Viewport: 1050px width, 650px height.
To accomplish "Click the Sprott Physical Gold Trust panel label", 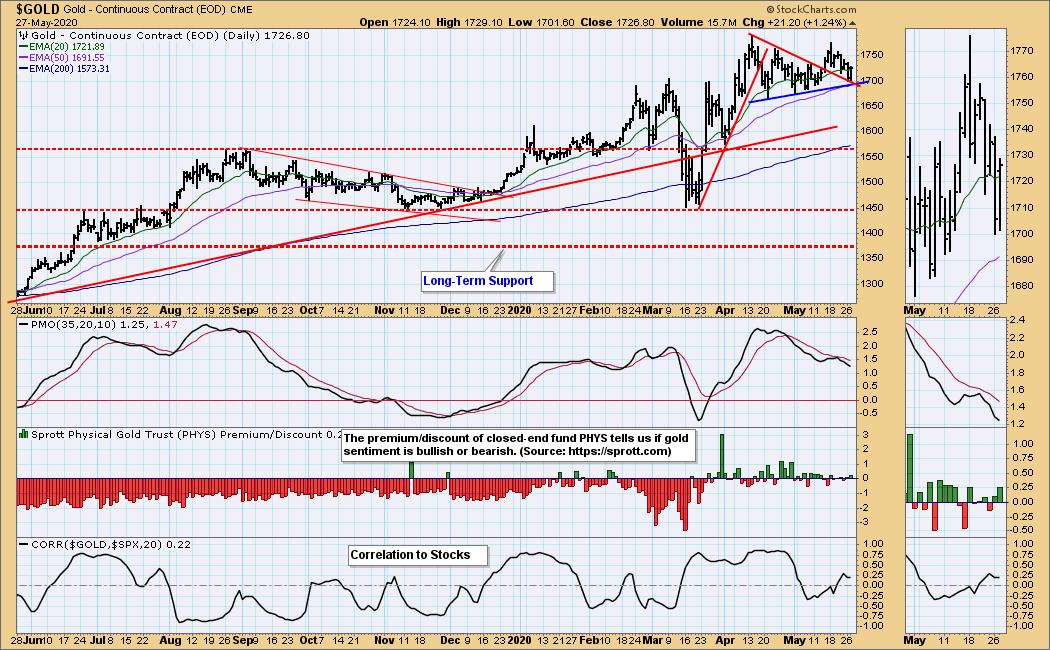I will 180,434.
